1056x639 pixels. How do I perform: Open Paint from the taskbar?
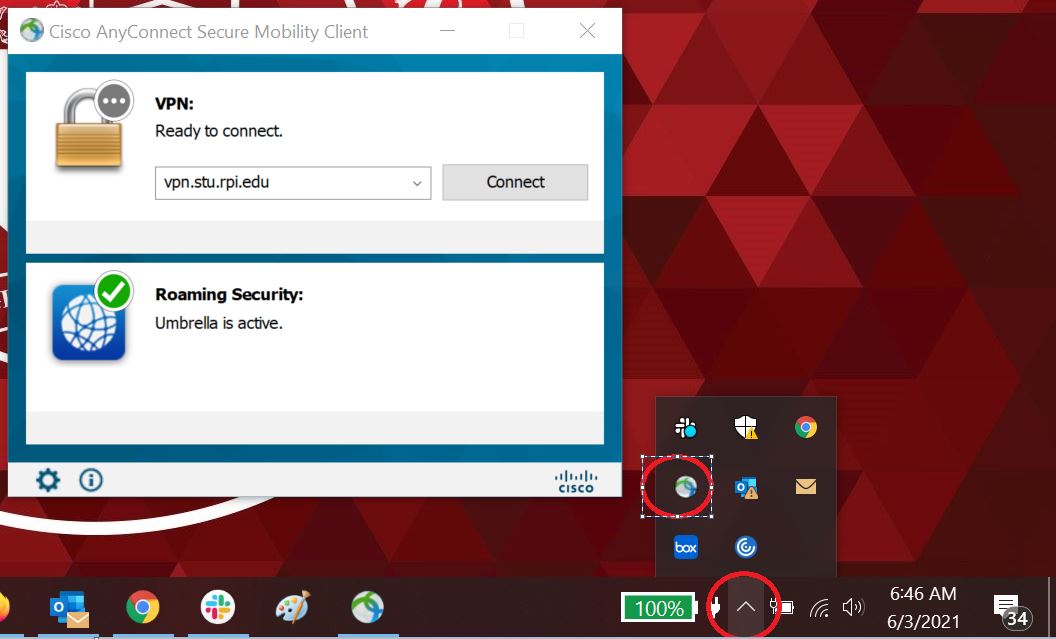(x=293, y=607)
